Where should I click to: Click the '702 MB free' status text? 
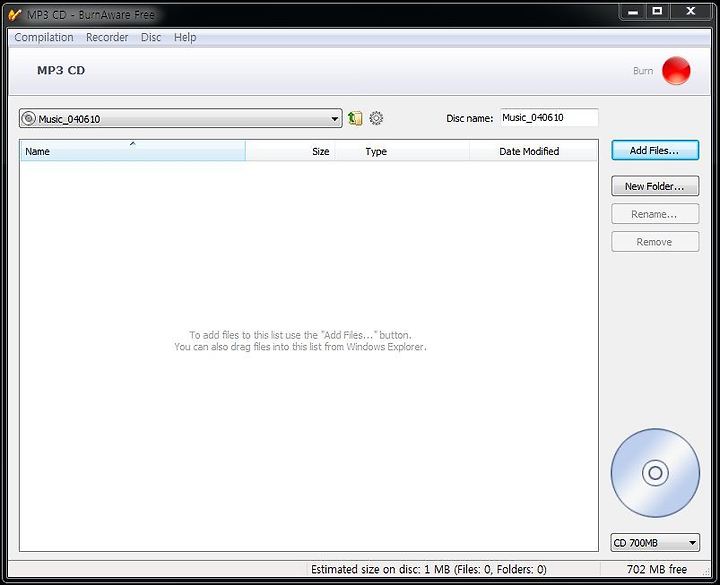pos(657,570)
